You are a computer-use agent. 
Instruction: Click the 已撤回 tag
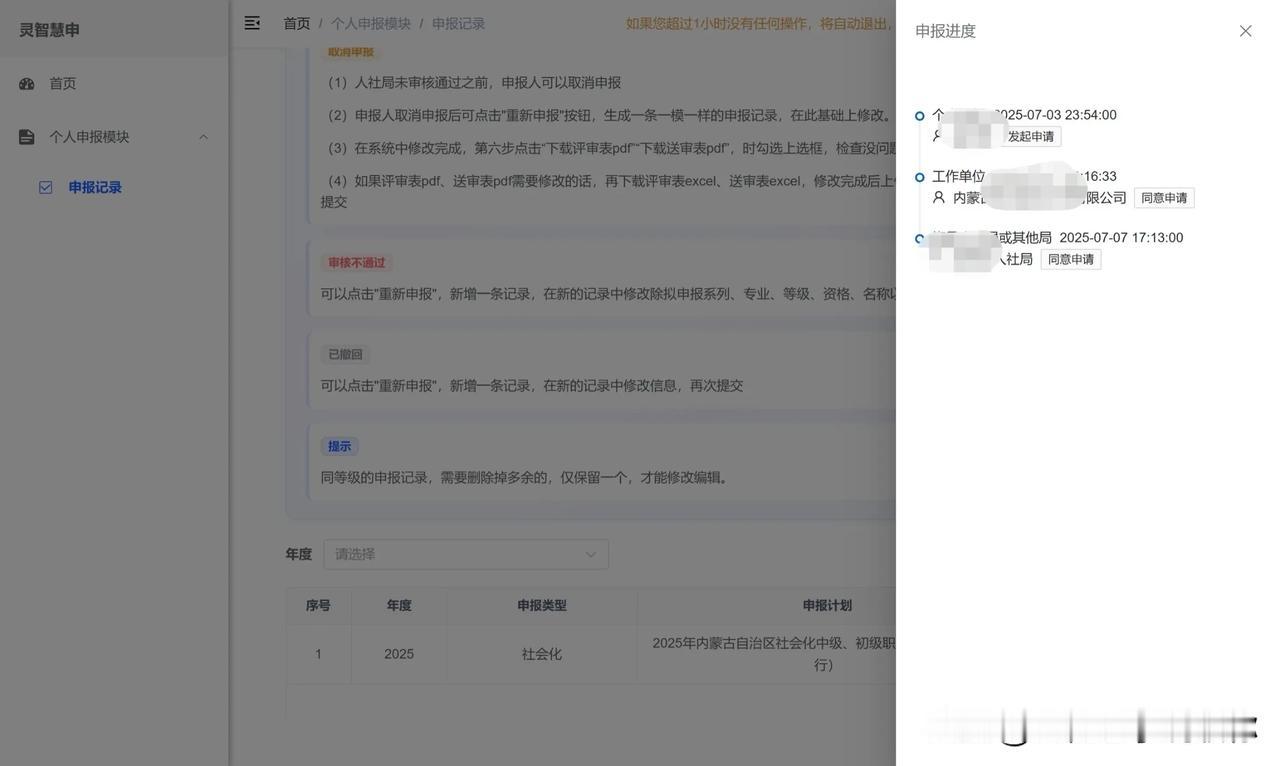[x=346, y=355]
